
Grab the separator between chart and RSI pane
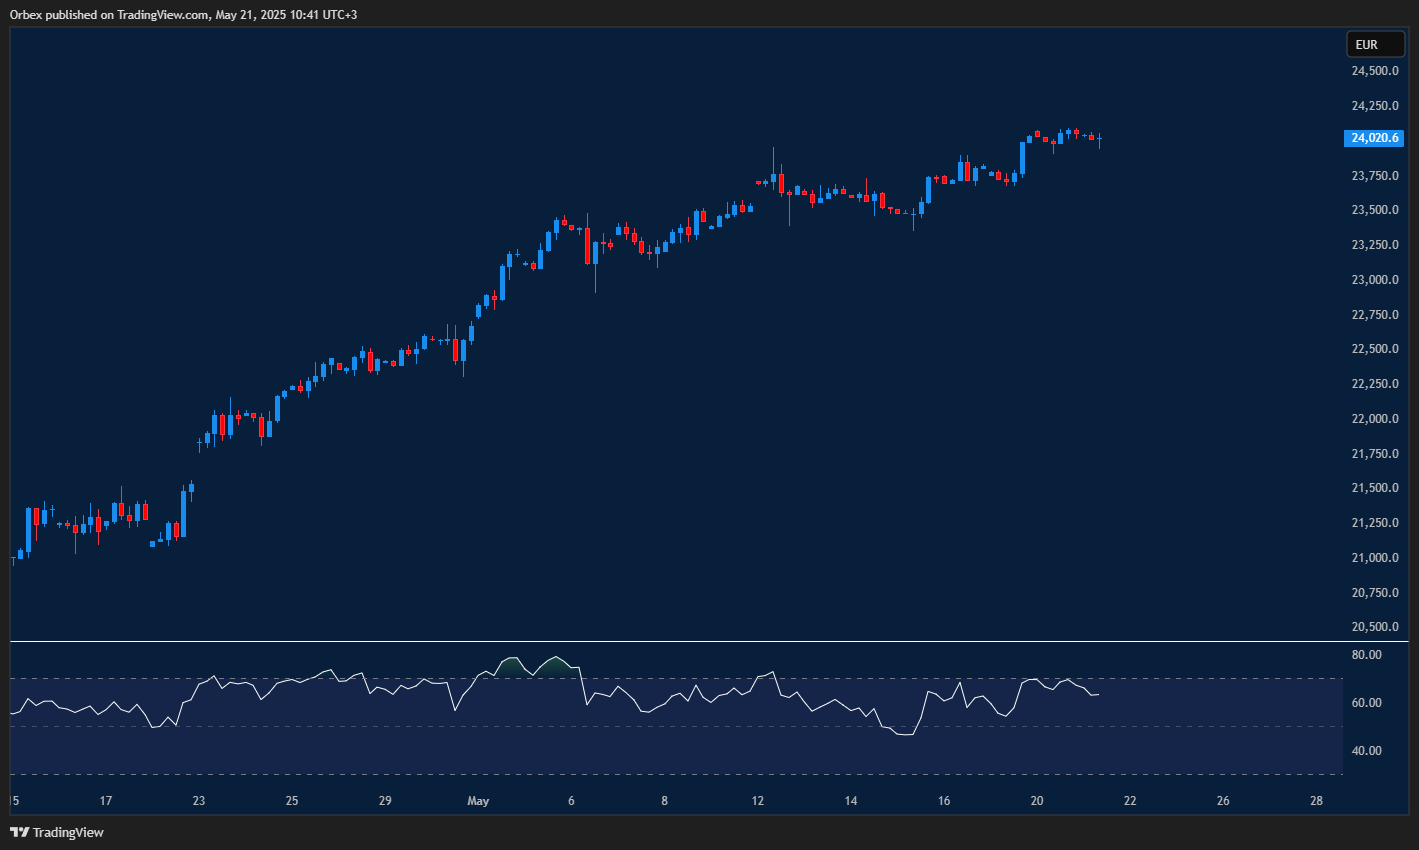[x=700, y=641]
